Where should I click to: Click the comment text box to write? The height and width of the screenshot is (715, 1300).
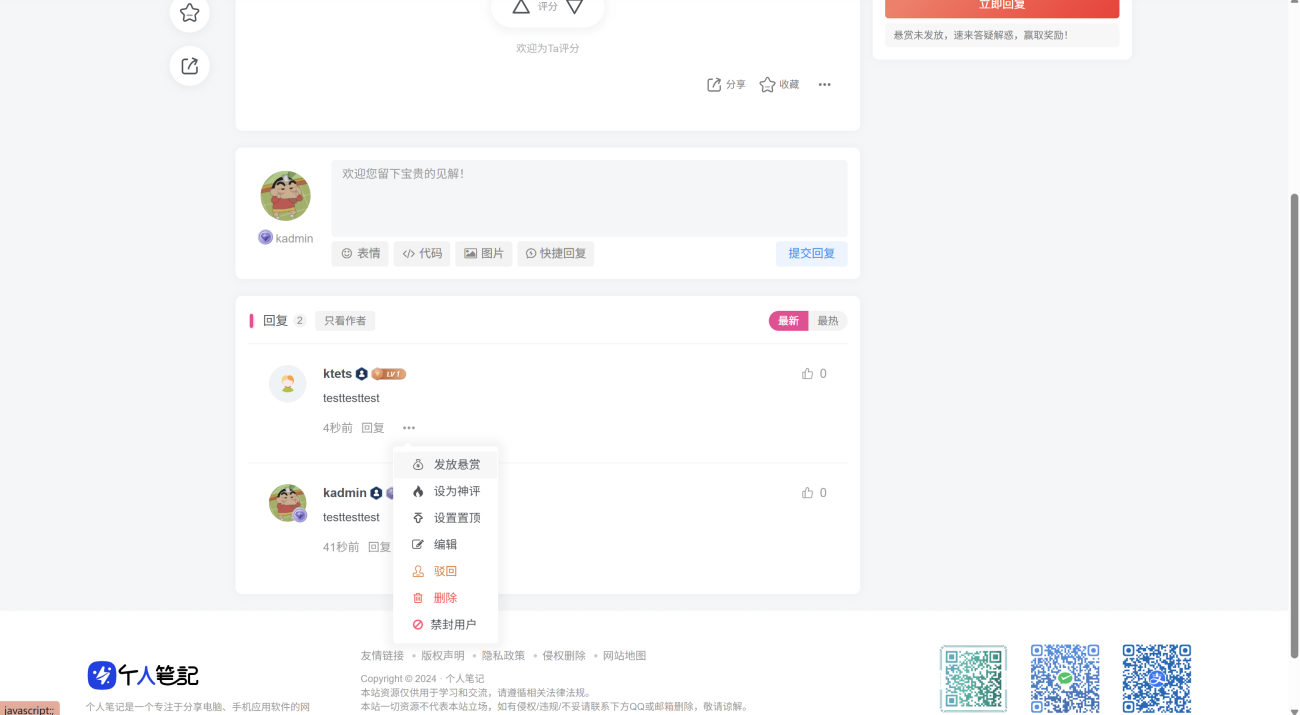589,198
